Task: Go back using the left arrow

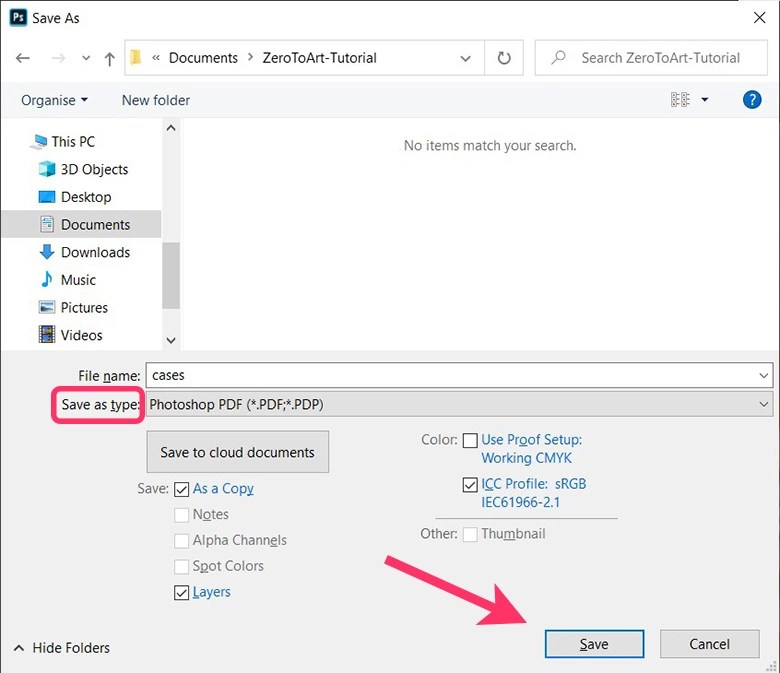Action: pyautogui.click(x=23, y=58)
